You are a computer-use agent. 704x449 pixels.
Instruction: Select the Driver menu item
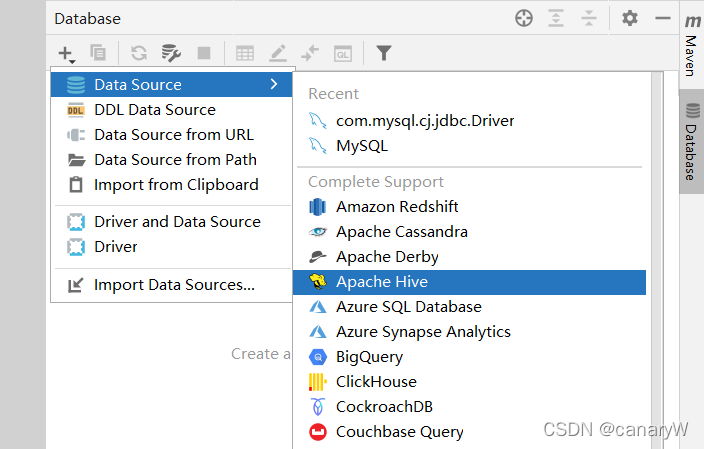[x=172, y=247]
